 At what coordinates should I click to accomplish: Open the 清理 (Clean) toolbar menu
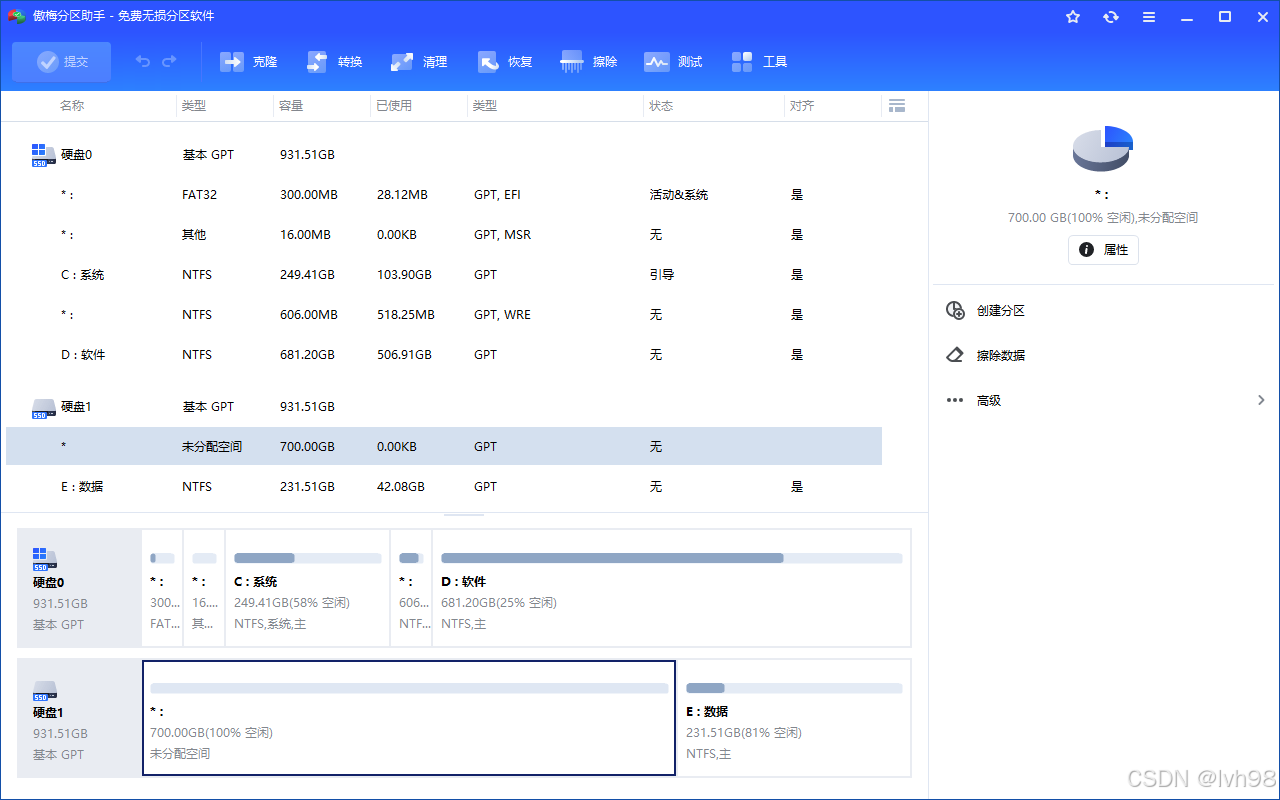pos(420,62)
